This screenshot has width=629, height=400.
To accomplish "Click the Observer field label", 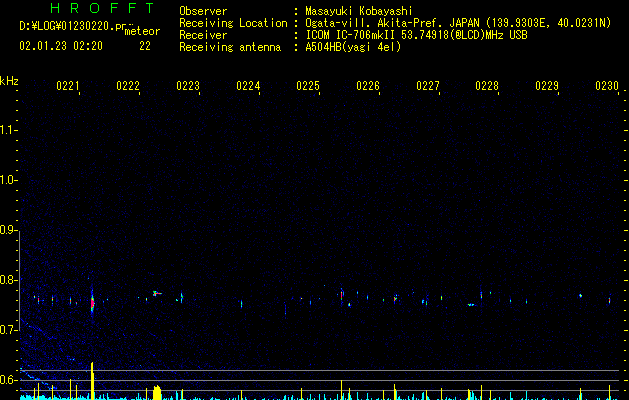I will coord(203,11).
